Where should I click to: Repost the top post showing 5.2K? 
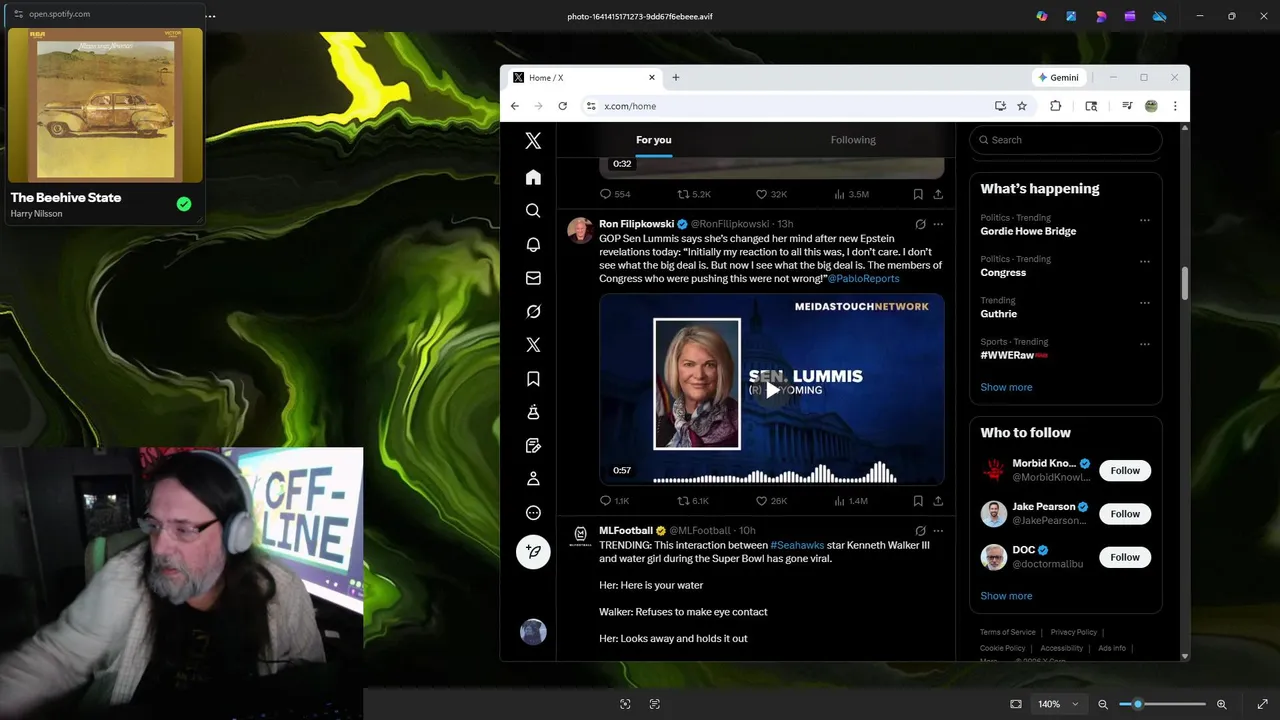point(694,194)
